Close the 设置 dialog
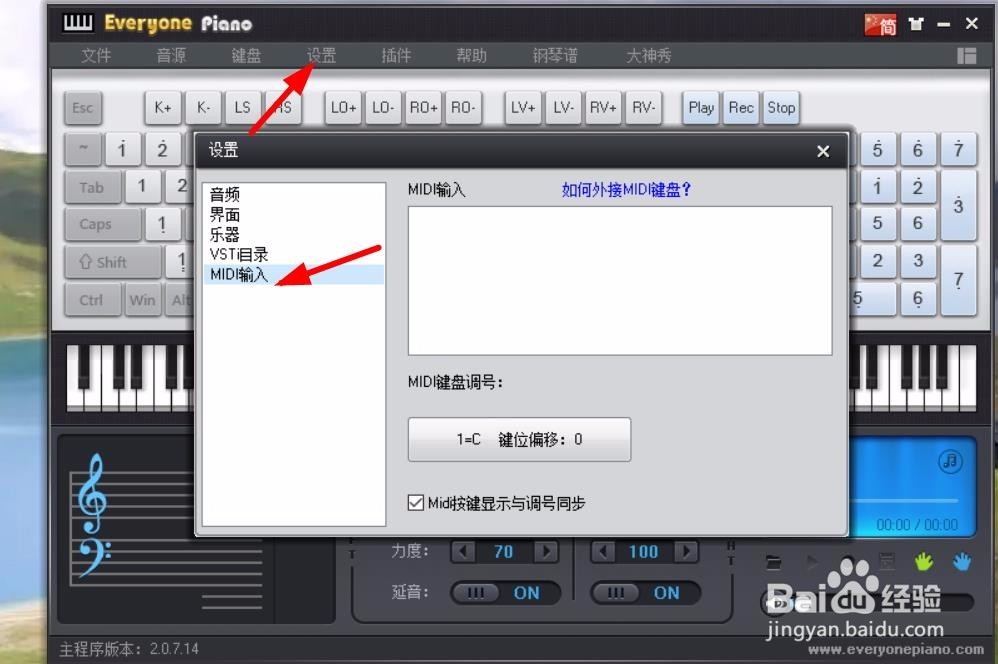 [x=823, y=151]
